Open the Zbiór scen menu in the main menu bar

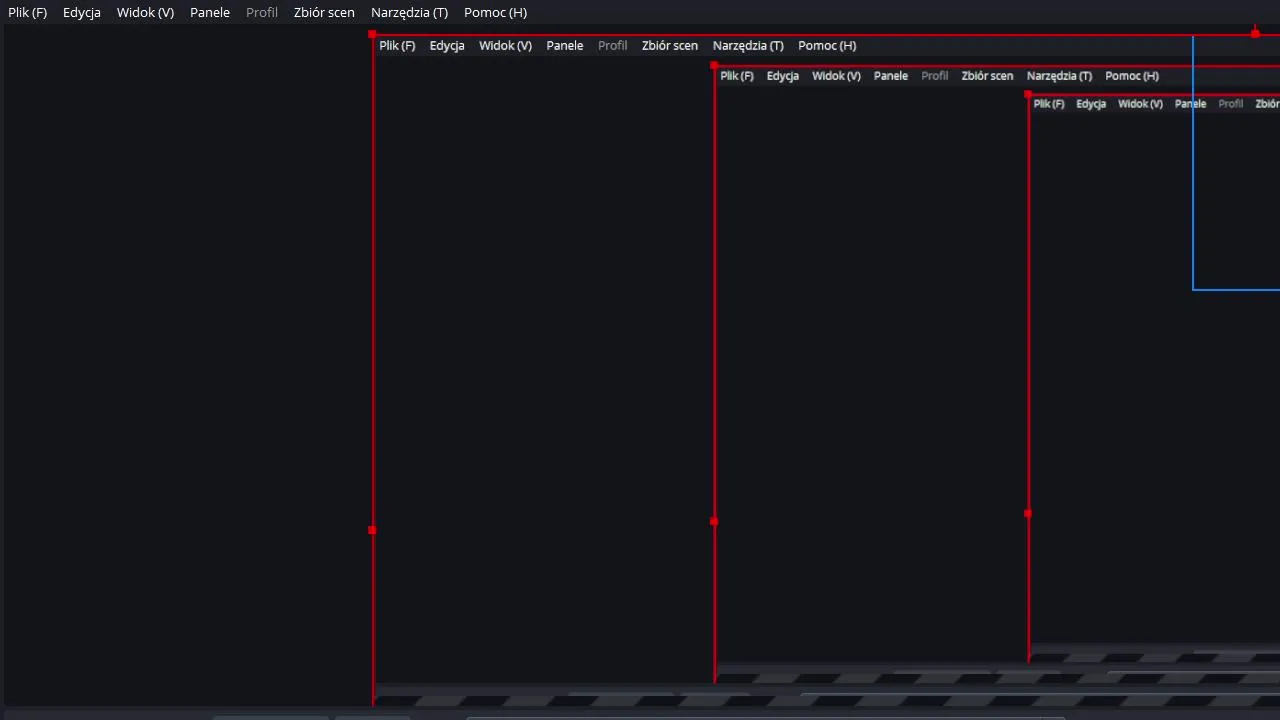(324, 13)
